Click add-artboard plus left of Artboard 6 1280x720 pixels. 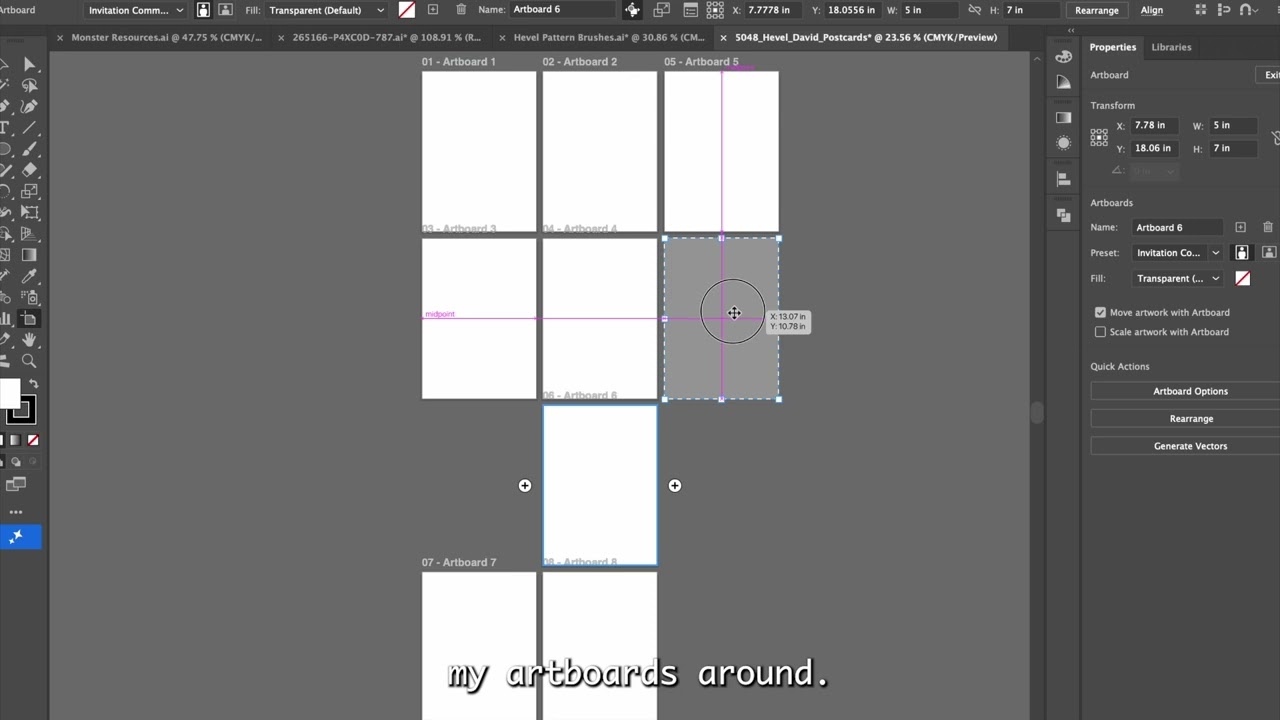525,486
